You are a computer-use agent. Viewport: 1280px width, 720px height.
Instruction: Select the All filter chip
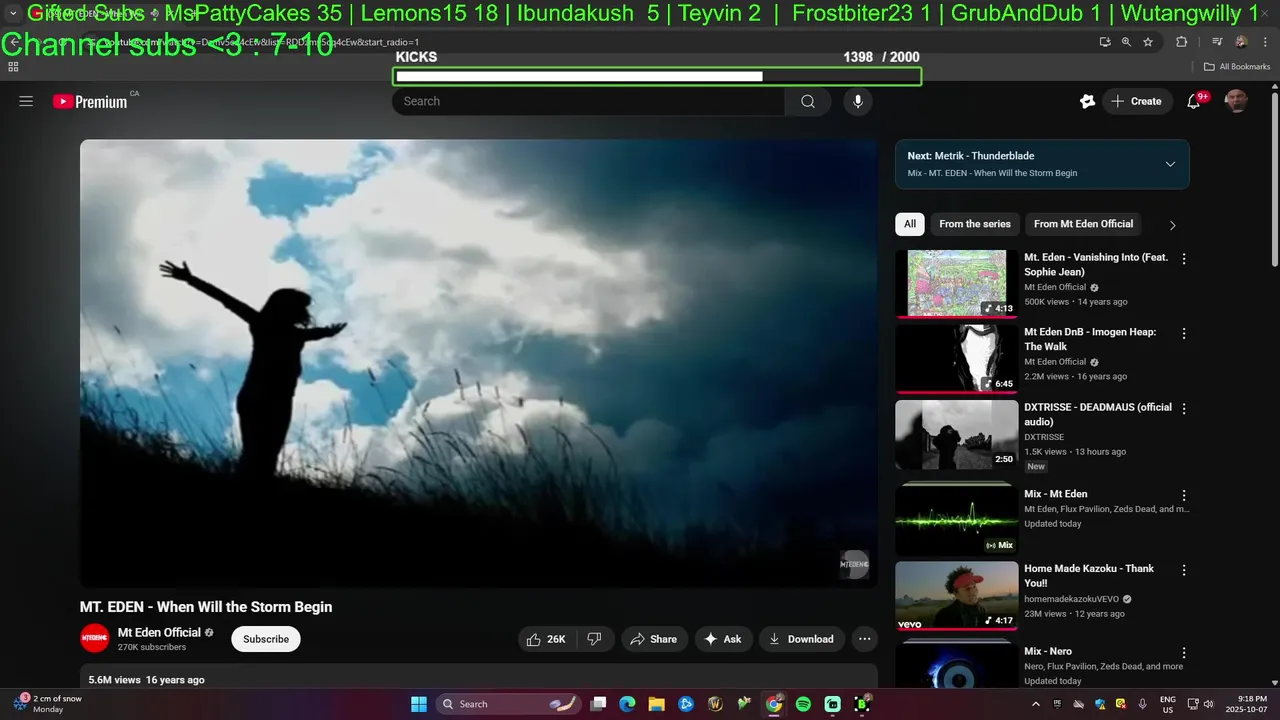(x=910, y=224)
